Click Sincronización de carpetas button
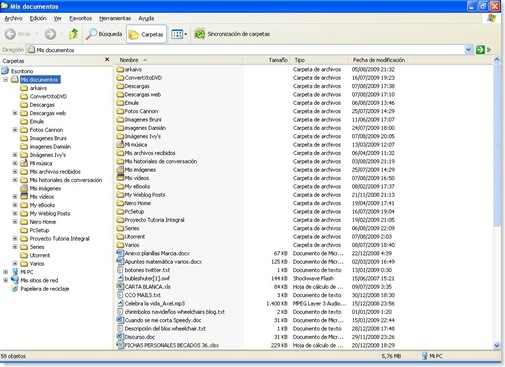 232,34
